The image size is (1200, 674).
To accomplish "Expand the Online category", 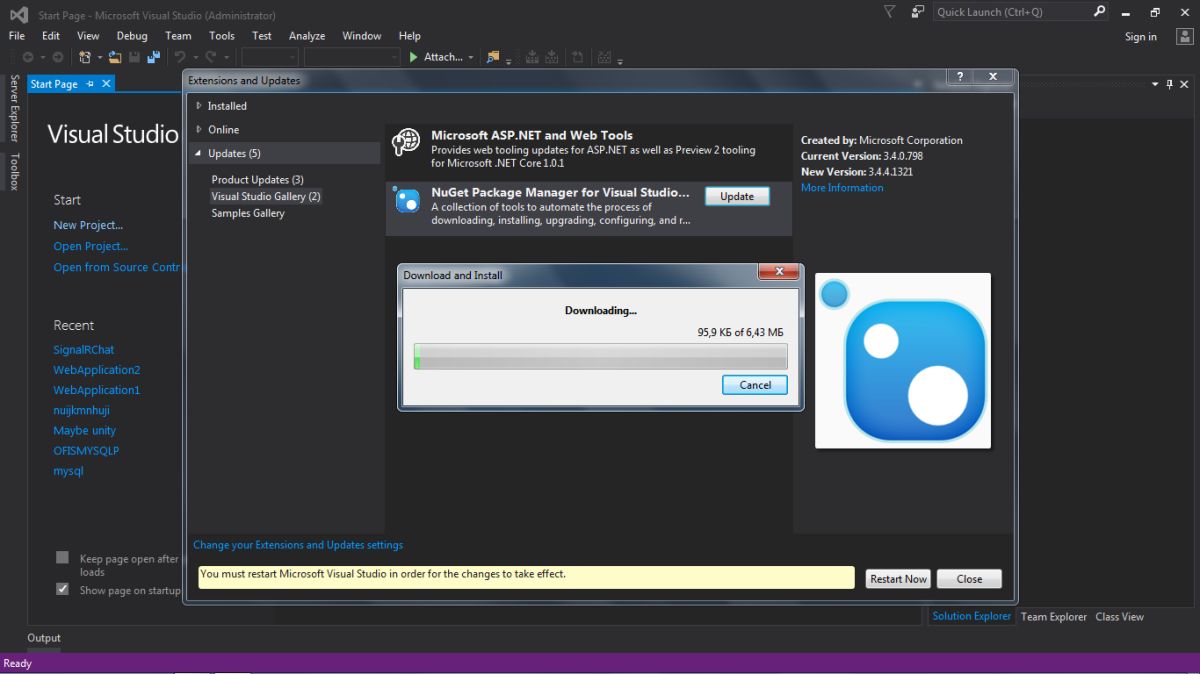I will pos(198,129).
